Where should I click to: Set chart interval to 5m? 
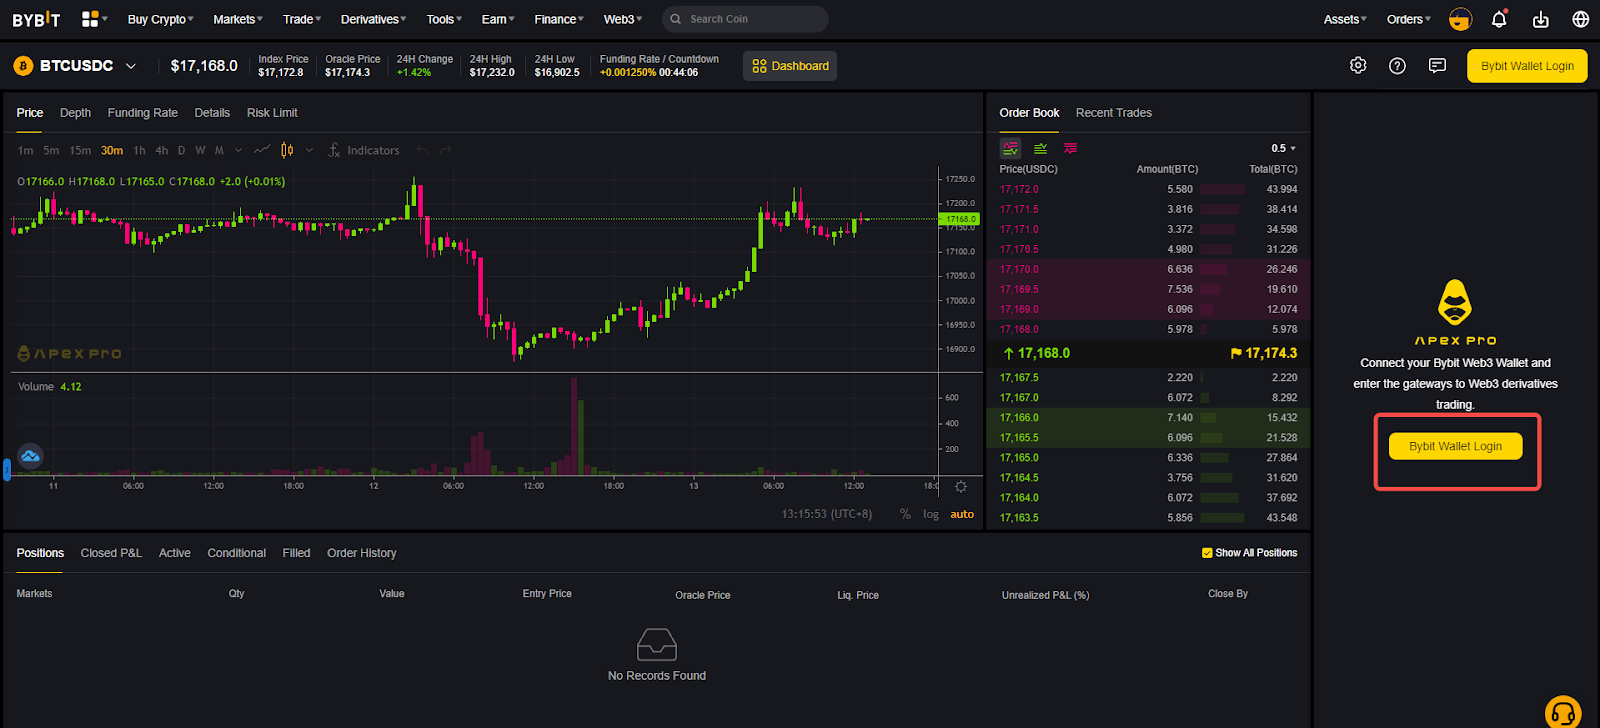[x=51, y=150]
